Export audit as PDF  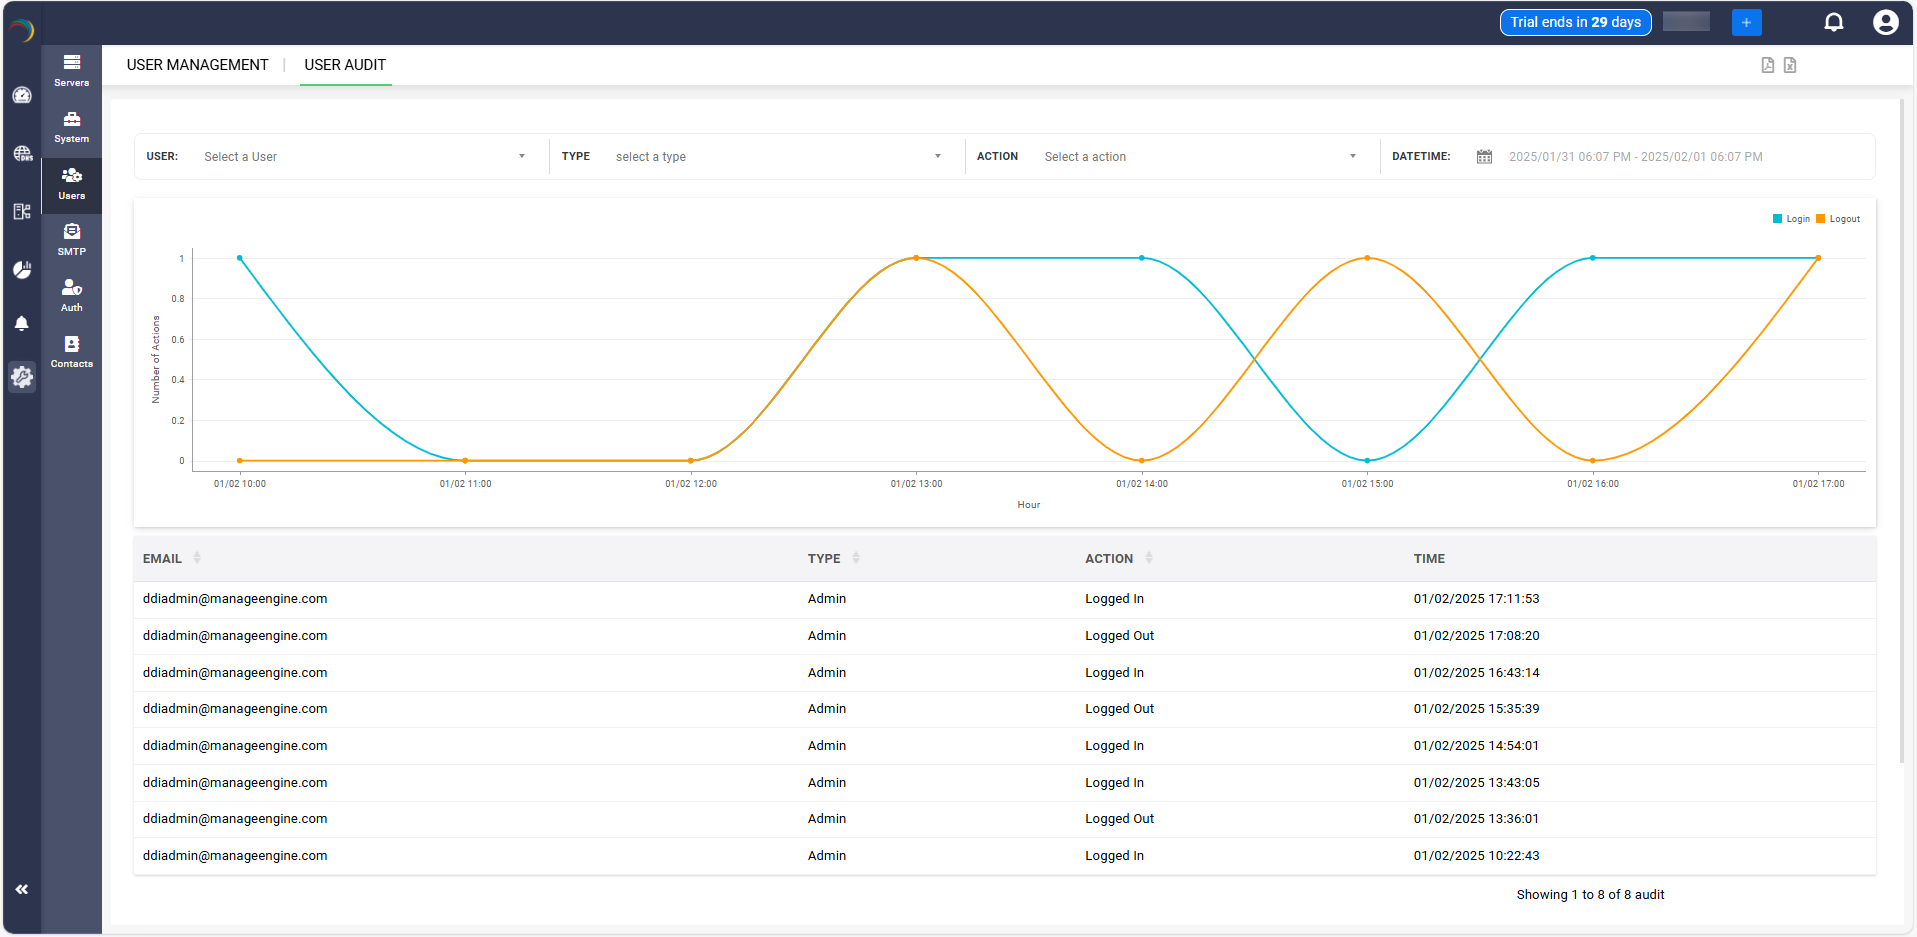coord(1767,65)
